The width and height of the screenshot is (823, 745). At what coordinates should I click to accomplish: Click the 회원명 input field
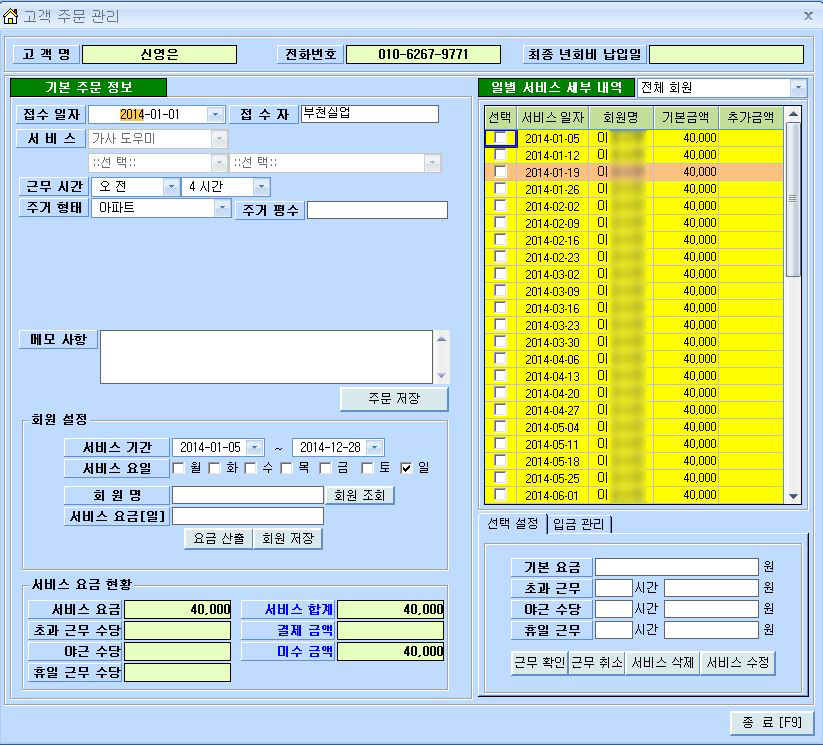[248, 495]
